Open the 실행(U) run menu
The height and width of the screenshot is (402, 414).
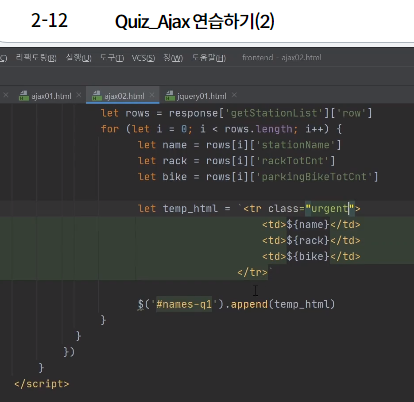[x=78, y=58]
